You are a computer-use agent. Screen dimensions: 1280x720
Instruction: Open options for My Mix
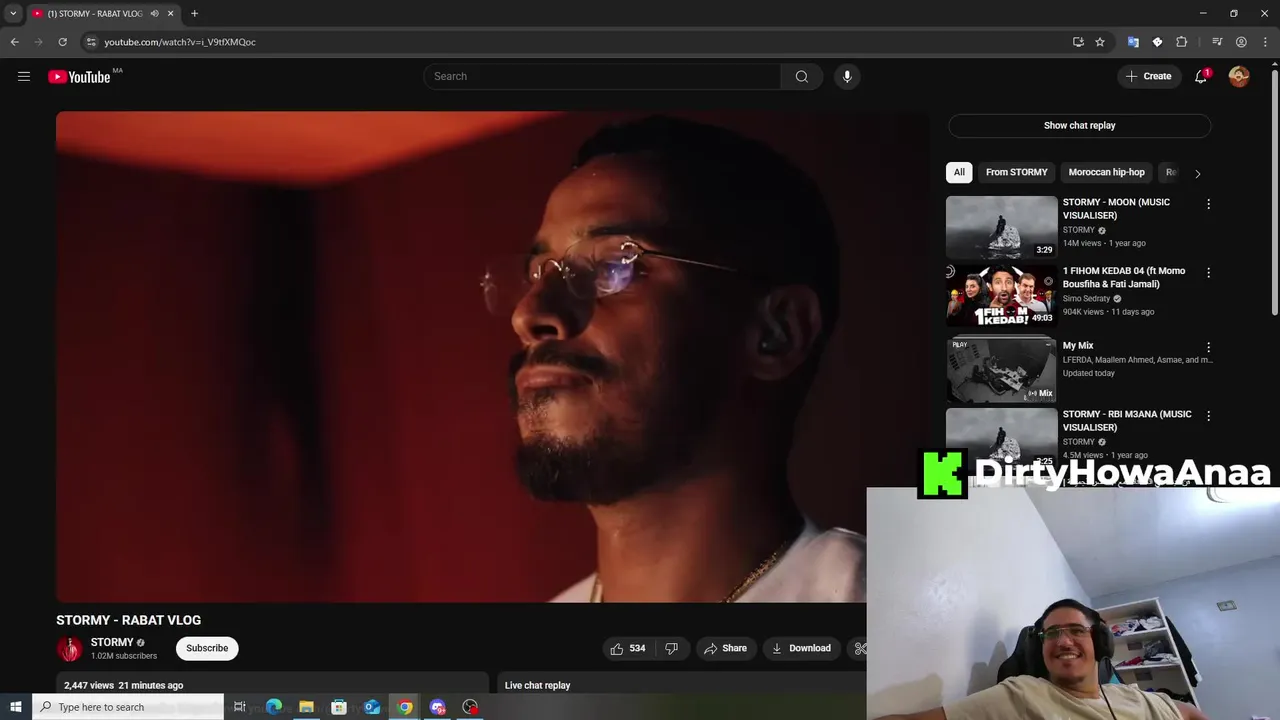(x=1208, y=347)
